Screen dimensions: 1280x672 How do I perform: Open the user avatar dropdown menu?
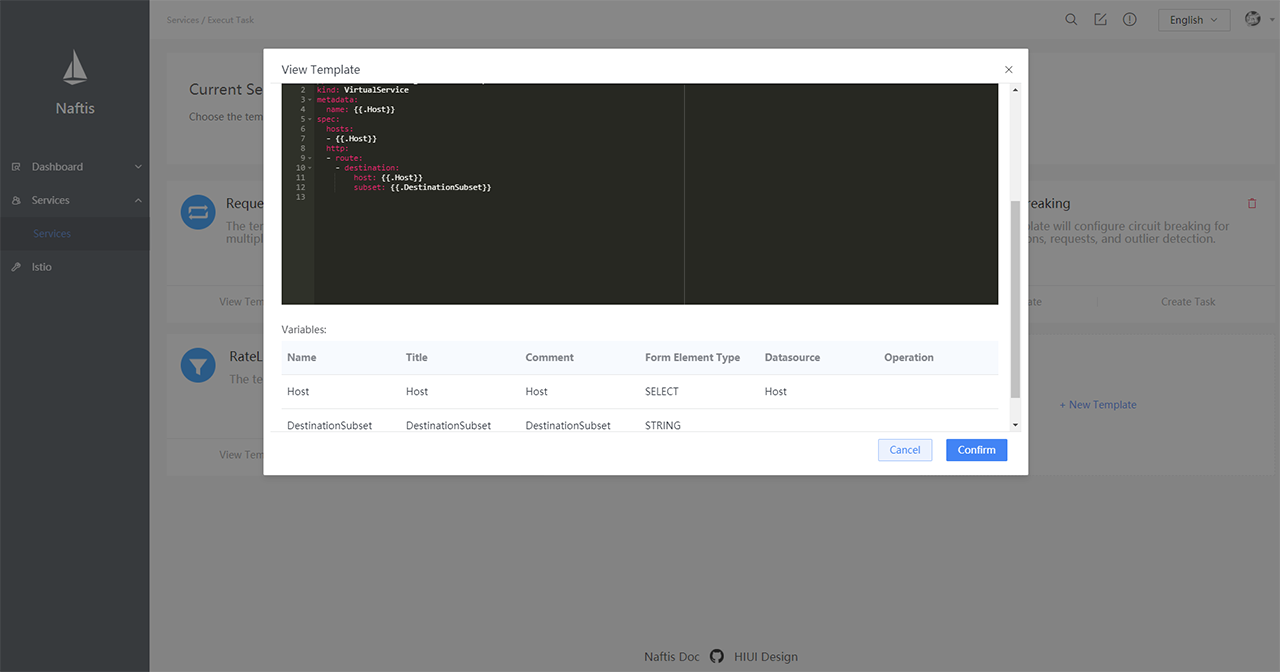click(1253, 19)
